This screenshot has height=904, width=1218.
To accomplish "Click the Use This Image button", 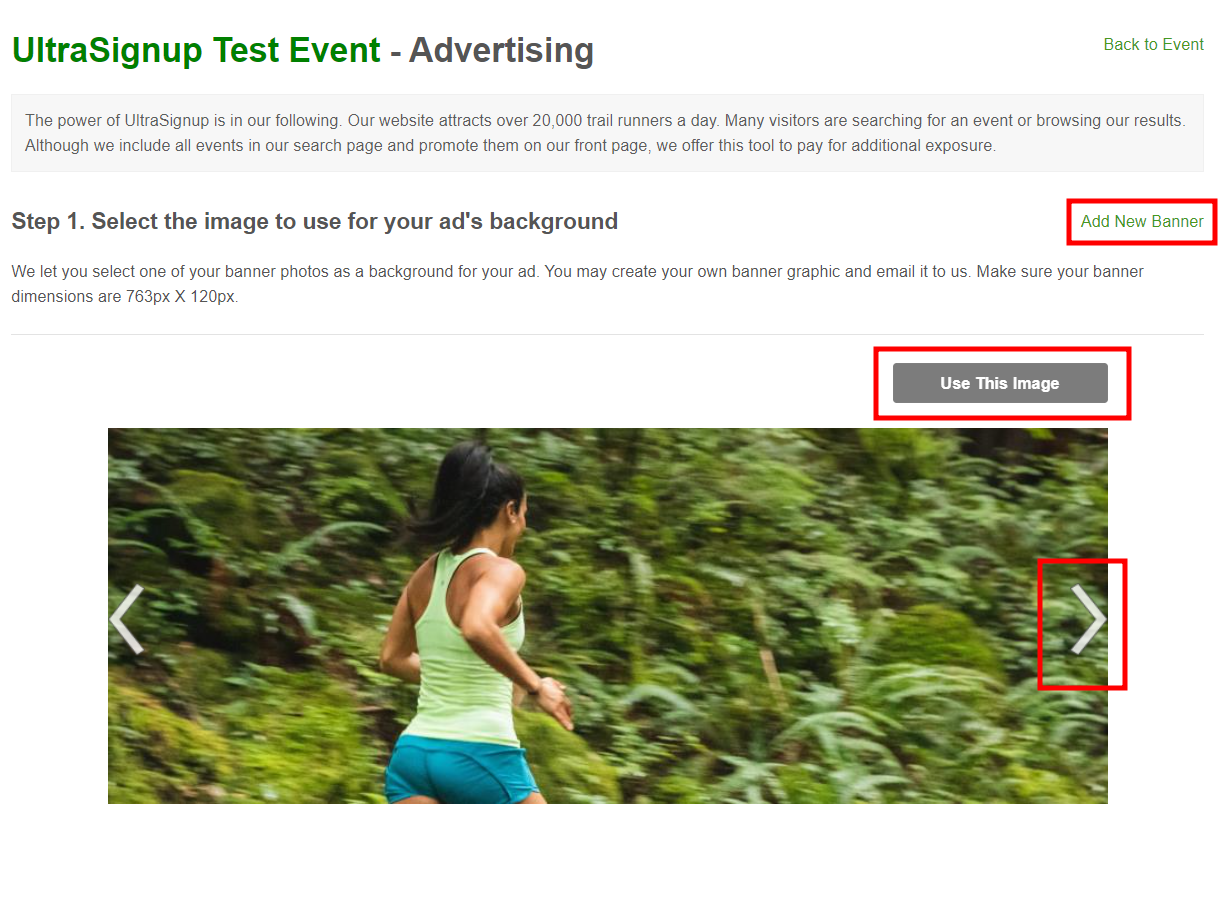I will [x=1000, y=383].
